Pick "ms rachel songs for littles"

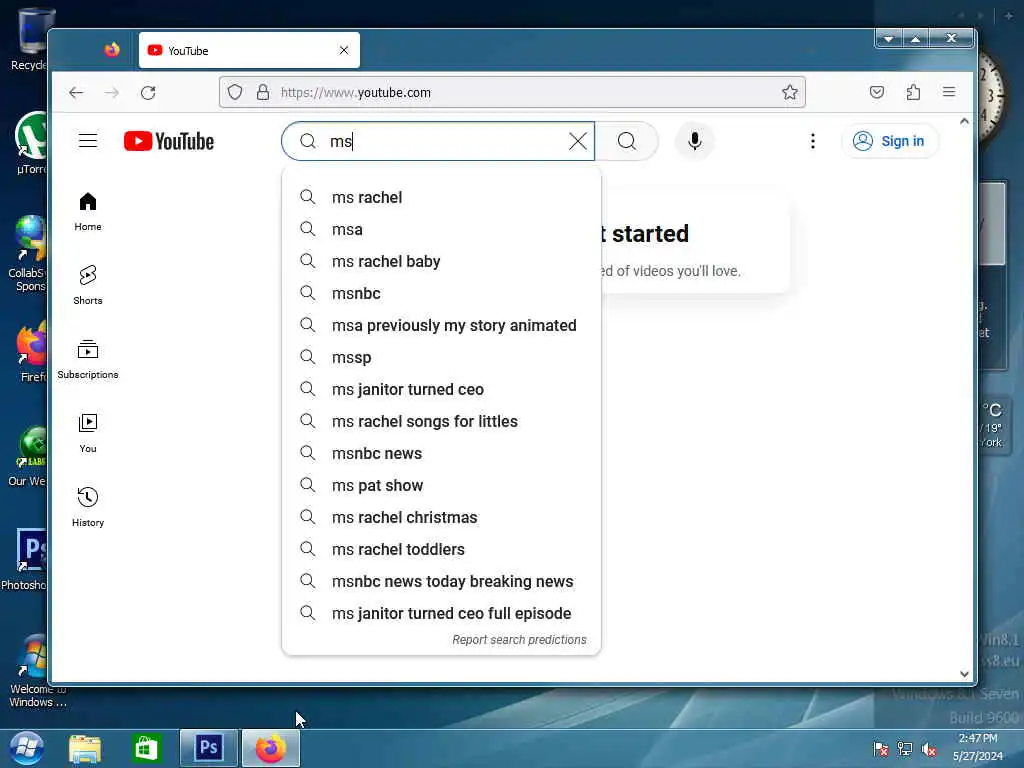(x=441, y=421)
